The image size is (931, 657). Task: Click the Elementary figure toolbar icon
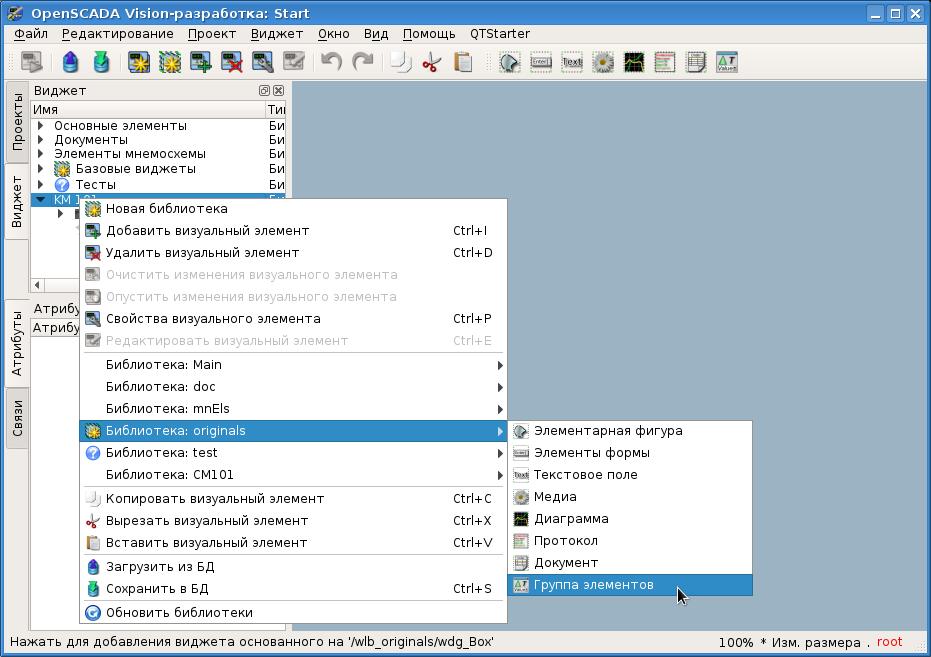pos(510,62)
